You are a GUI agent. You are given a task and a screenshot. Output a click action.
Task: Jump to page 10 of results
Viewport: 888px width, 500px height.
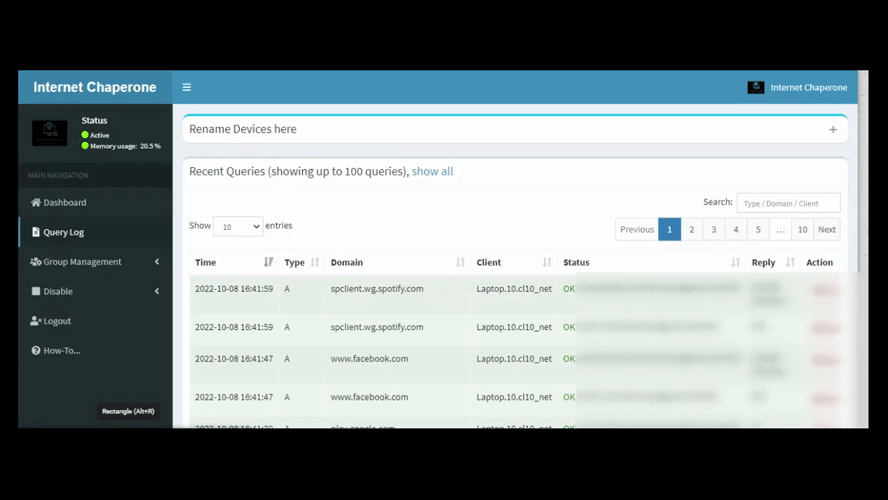click(x=802, y=229)
